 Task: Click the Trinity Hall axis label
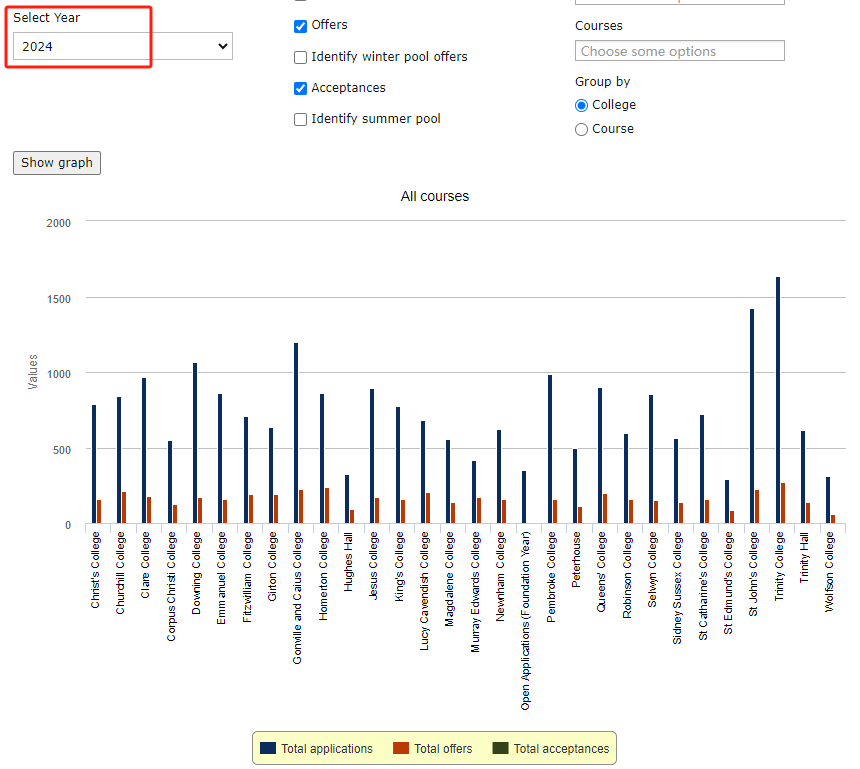coord(804,558)
